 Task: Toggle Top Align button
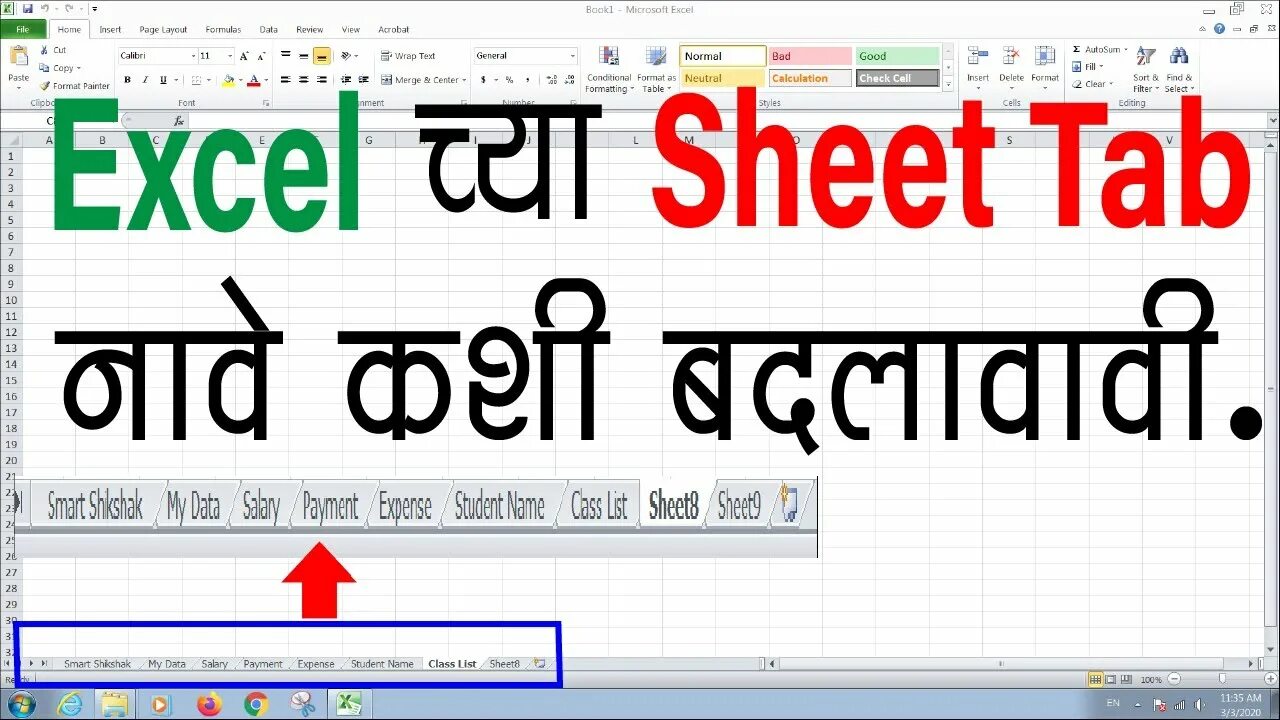[x=286, y=56]
